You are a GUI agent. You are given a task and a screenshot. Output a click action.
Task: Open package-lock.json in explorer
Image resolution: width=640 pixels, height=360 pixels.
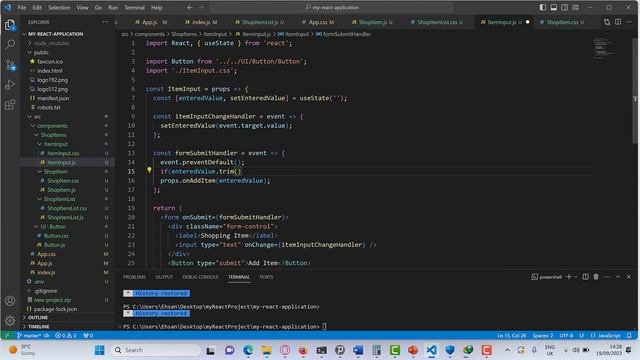[55, 309]
